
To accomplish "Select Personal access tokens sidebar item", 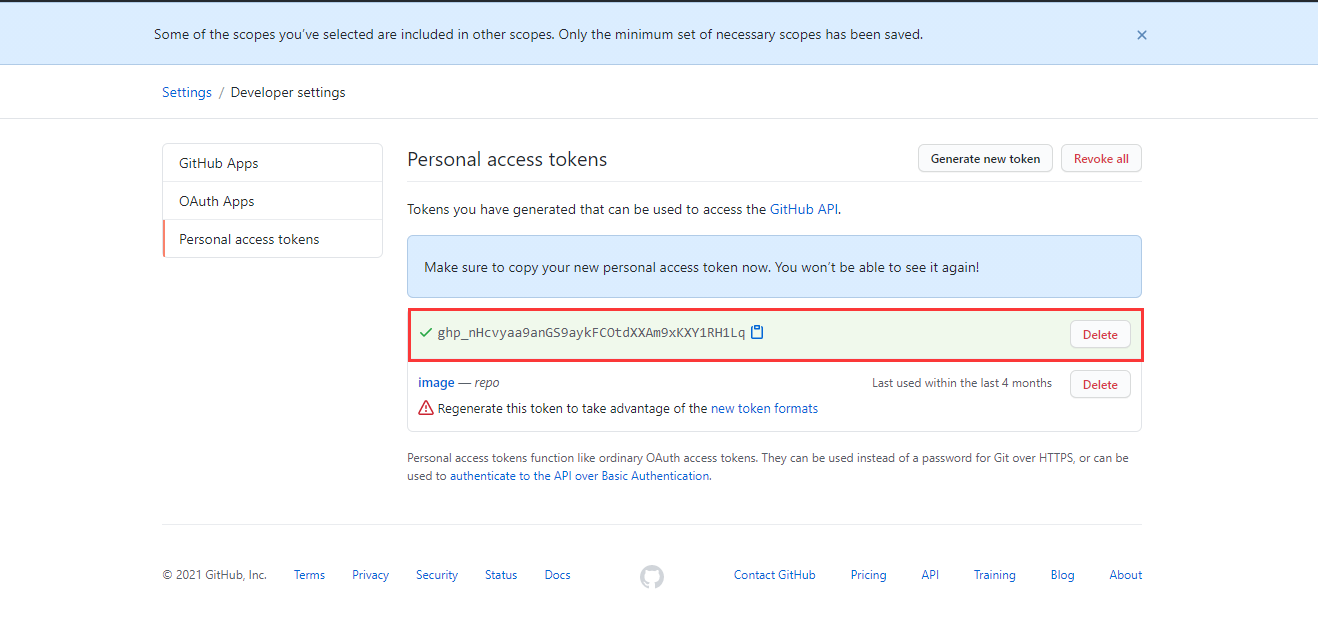I will pyautogui.click(x=272, y=239).
